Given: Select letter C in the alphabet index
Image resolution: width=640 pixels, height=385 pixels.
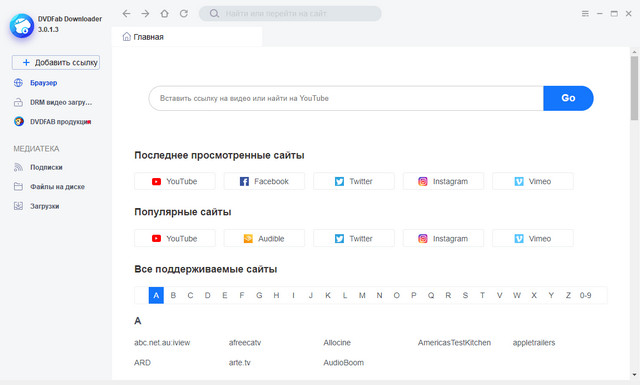Looking at the screenshot, I should coord(191,295).
